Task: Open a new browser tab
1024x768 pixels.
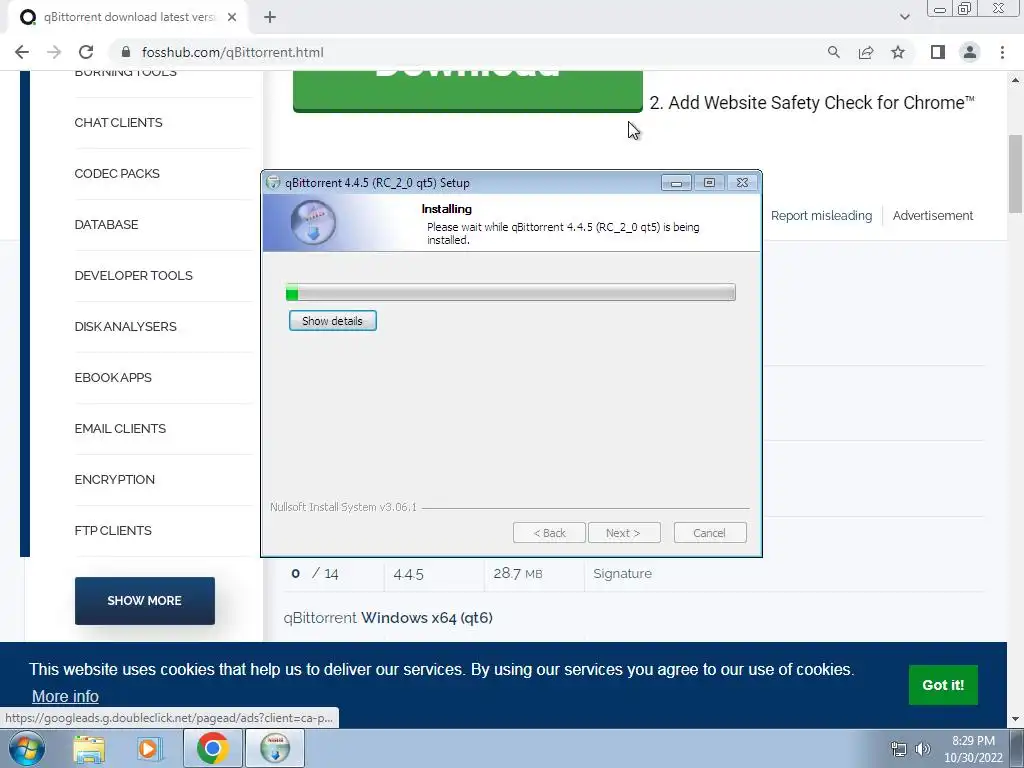Action: pos(270,17)
